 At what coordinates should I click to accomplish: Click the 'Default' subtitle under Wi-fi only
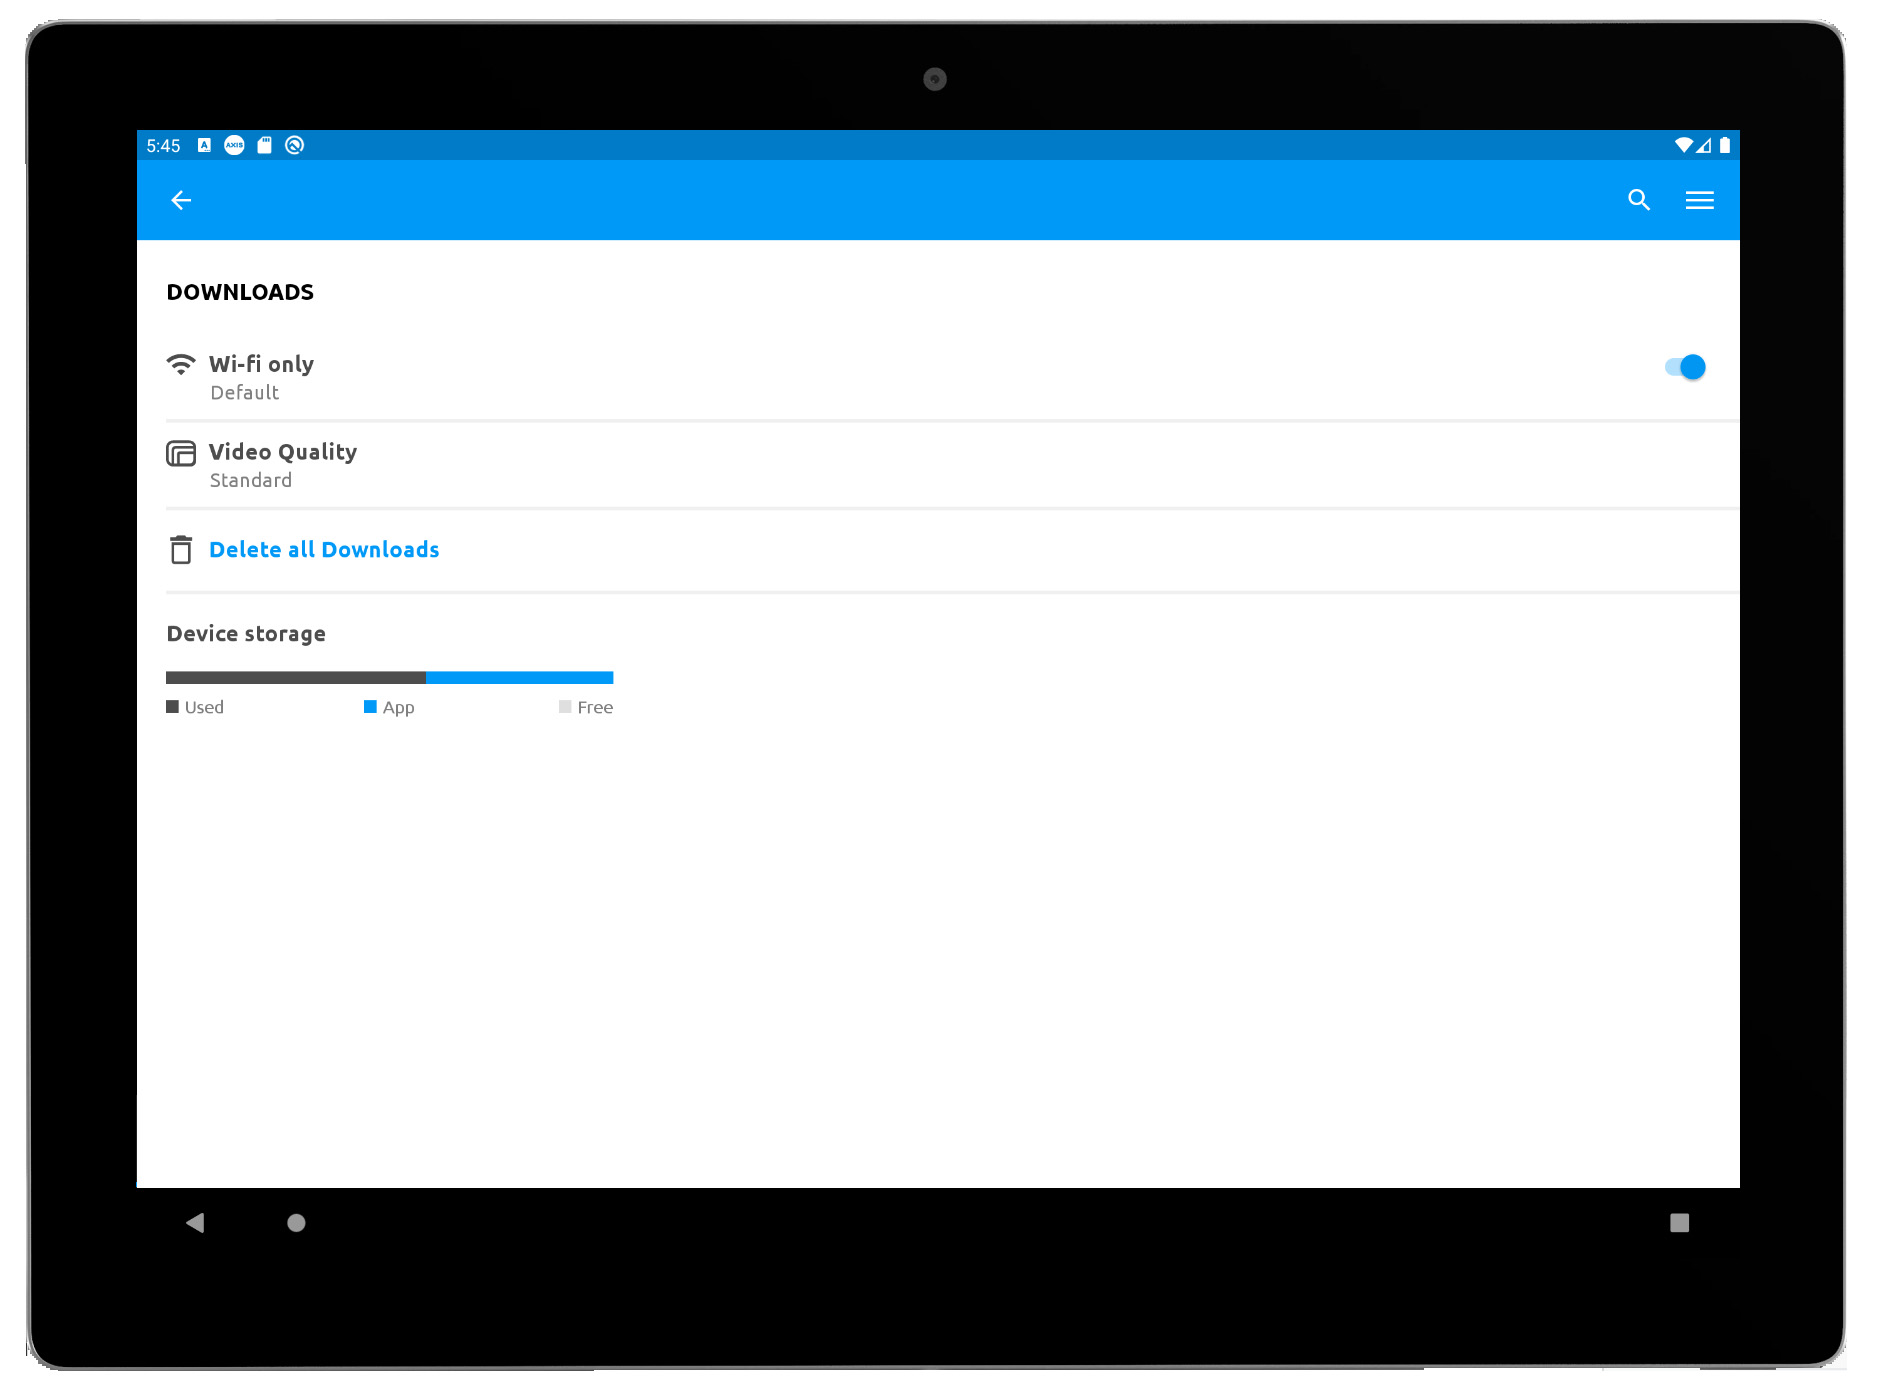point(245,393)
